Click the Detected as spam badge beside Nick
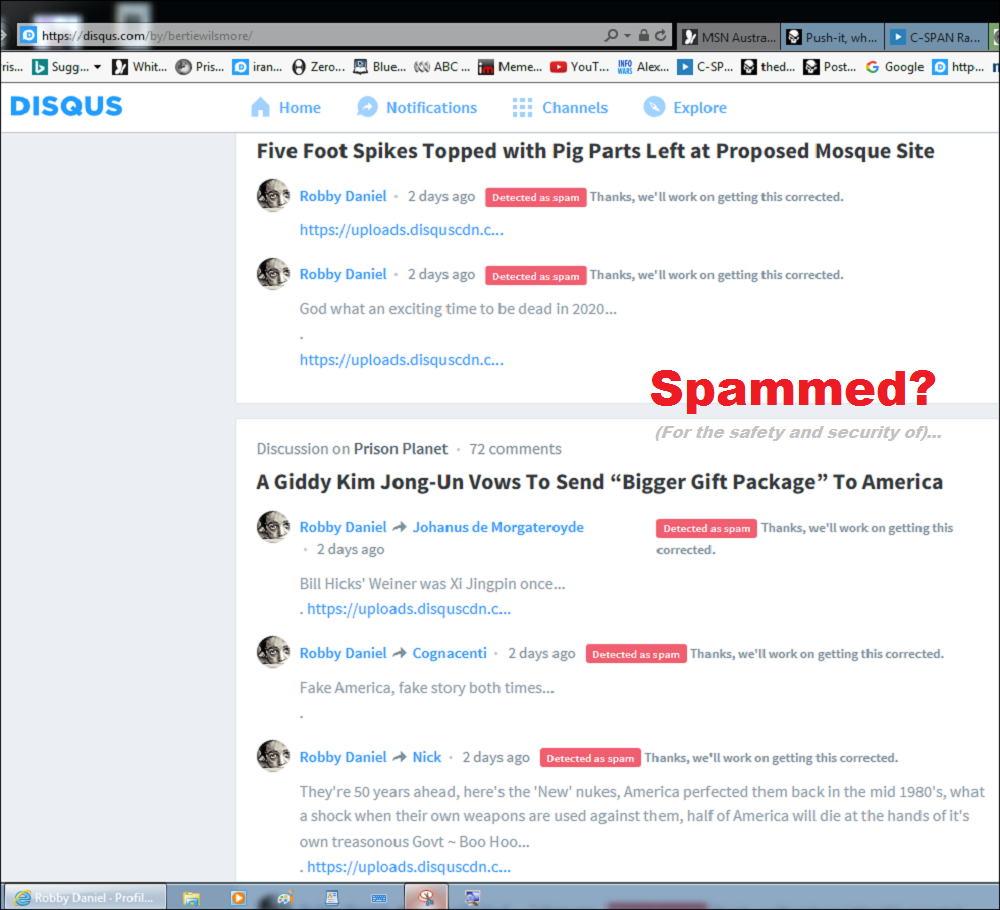1000x910 pixels. [590, 758]
